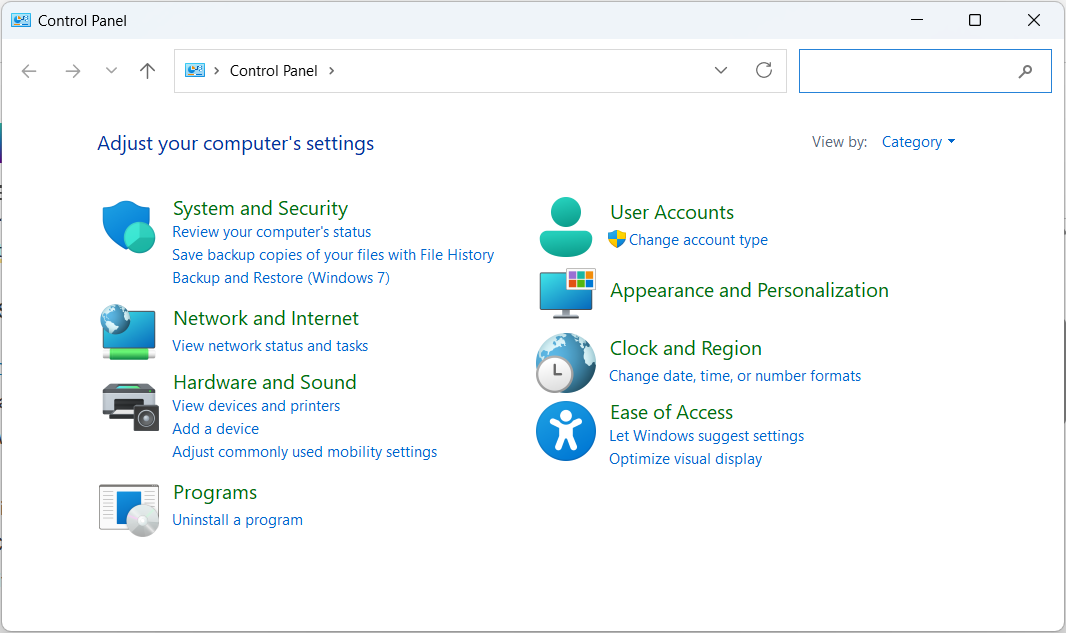Click the Control Panel title bar icon
The height and width of the screenshot is (633, 1066).
pyautogui.click(x=21, y=20)
